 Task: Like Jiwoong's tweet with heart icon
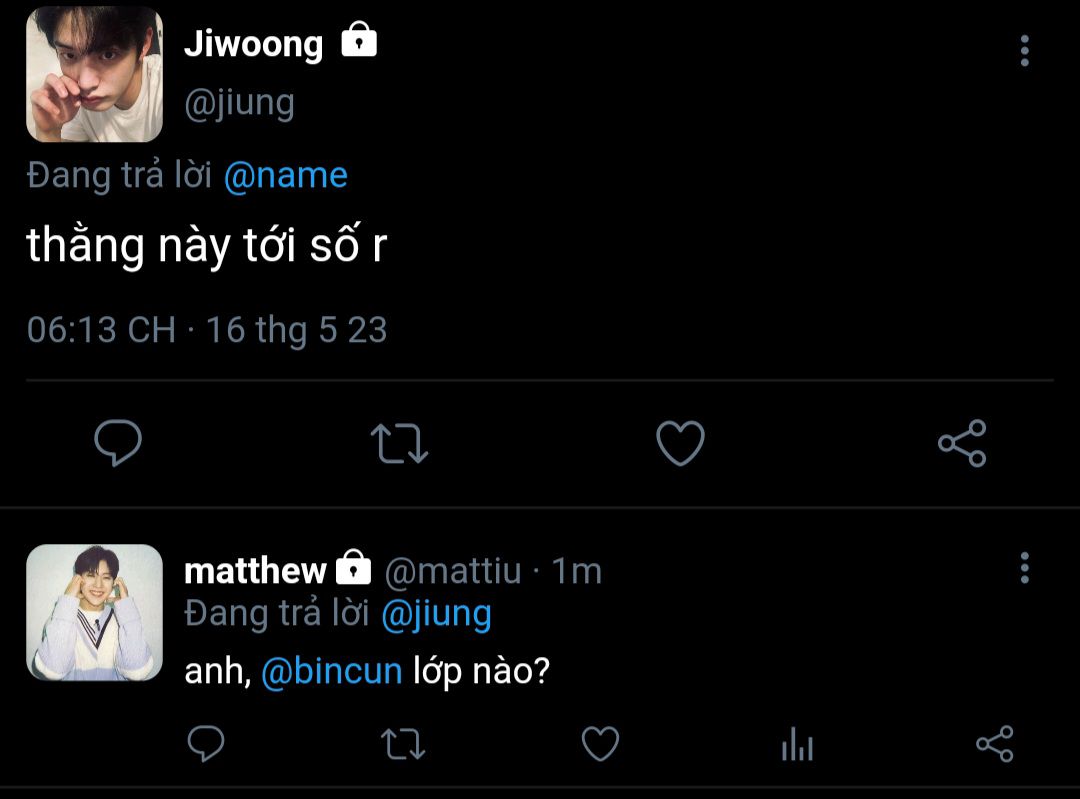681,443
